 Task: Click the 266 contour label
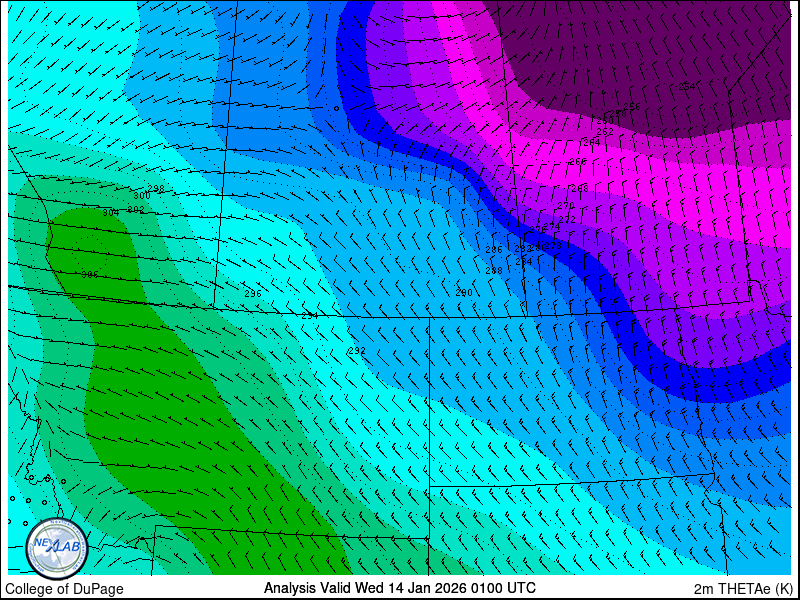point(579,162)
